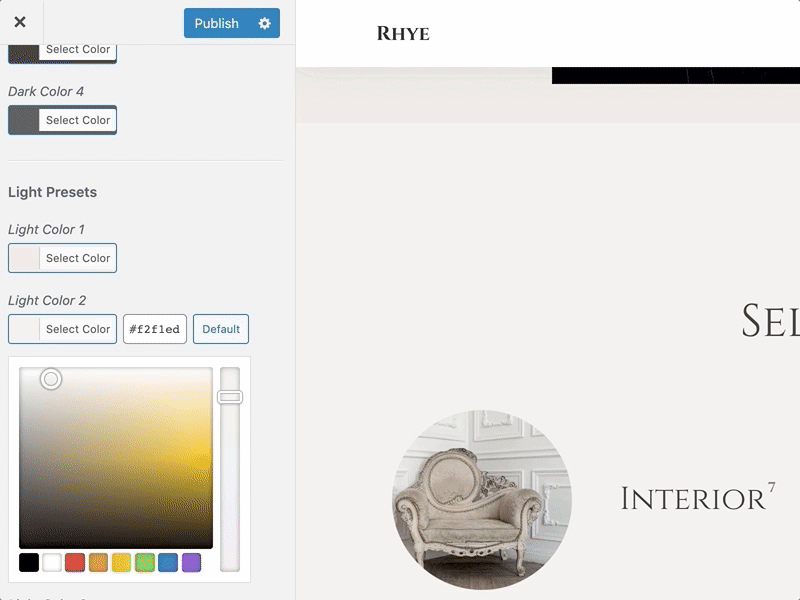Select the yellow palette swatch
Screen dimensions: 800x600
pos(121,562)
